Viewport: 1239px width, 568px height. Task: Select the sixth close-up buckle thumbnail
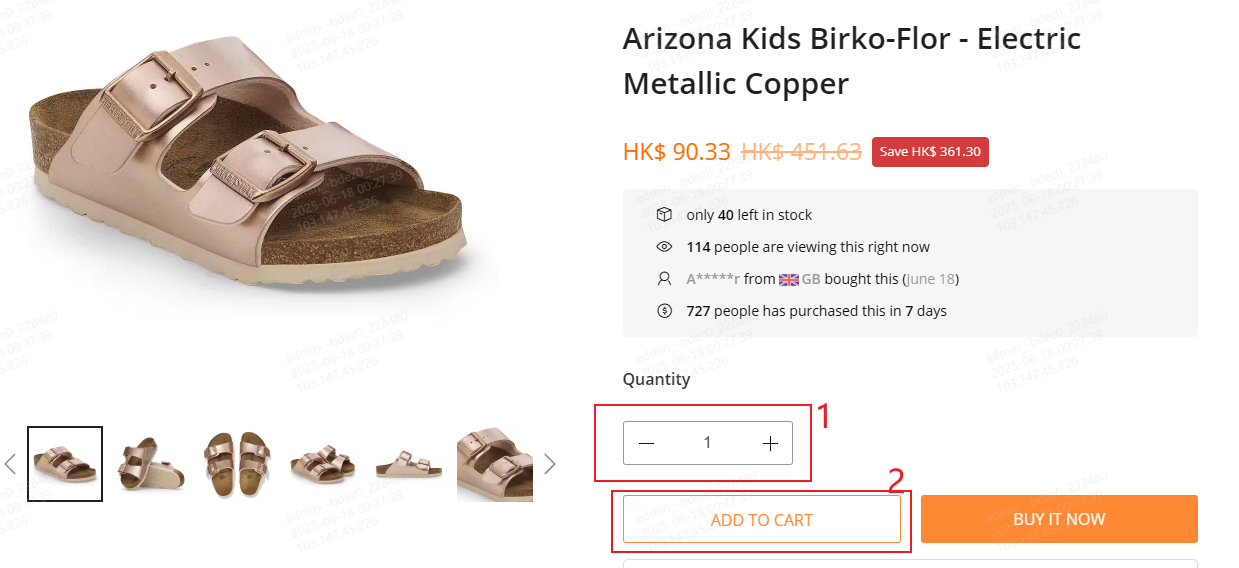[495, 464]
